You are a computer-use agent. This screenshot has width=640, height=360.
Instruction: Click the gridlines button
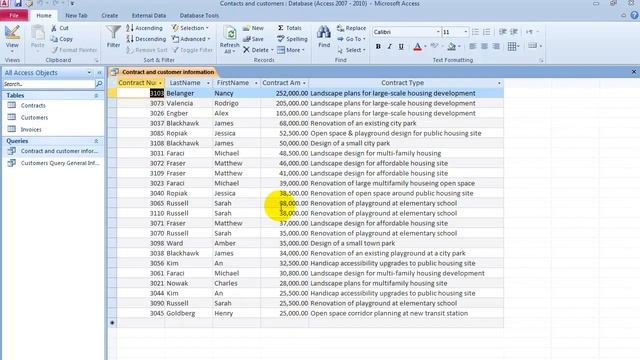[x=511, y=47]
